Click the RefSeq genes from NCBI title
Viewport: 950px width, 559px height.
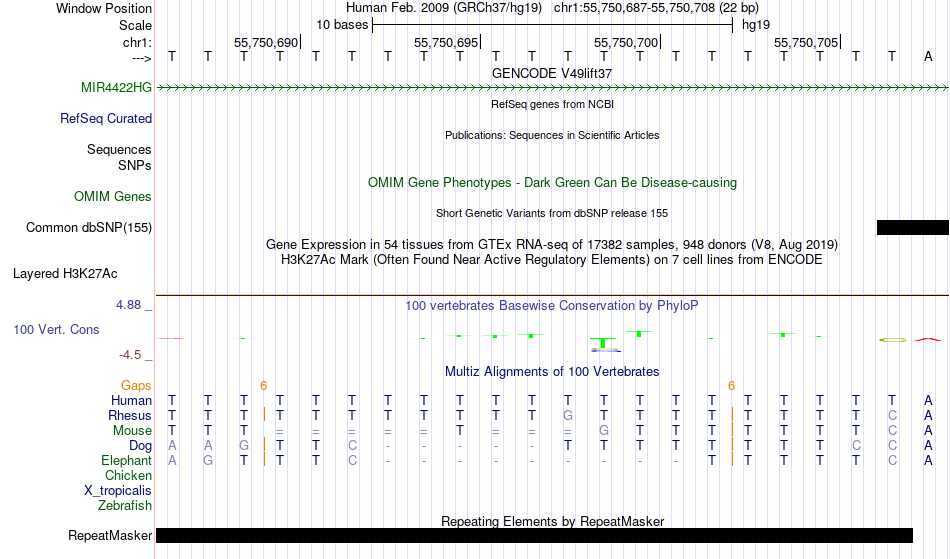(552, 104)
